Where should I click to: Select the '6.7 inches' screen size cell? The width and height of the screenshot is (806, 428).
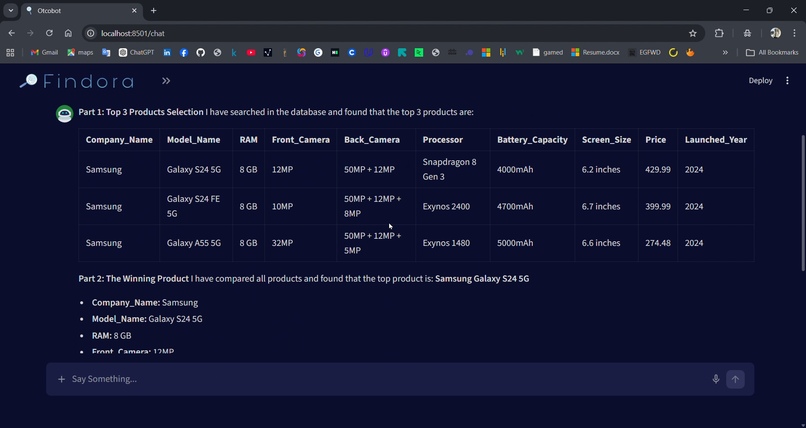click(606, 206)
